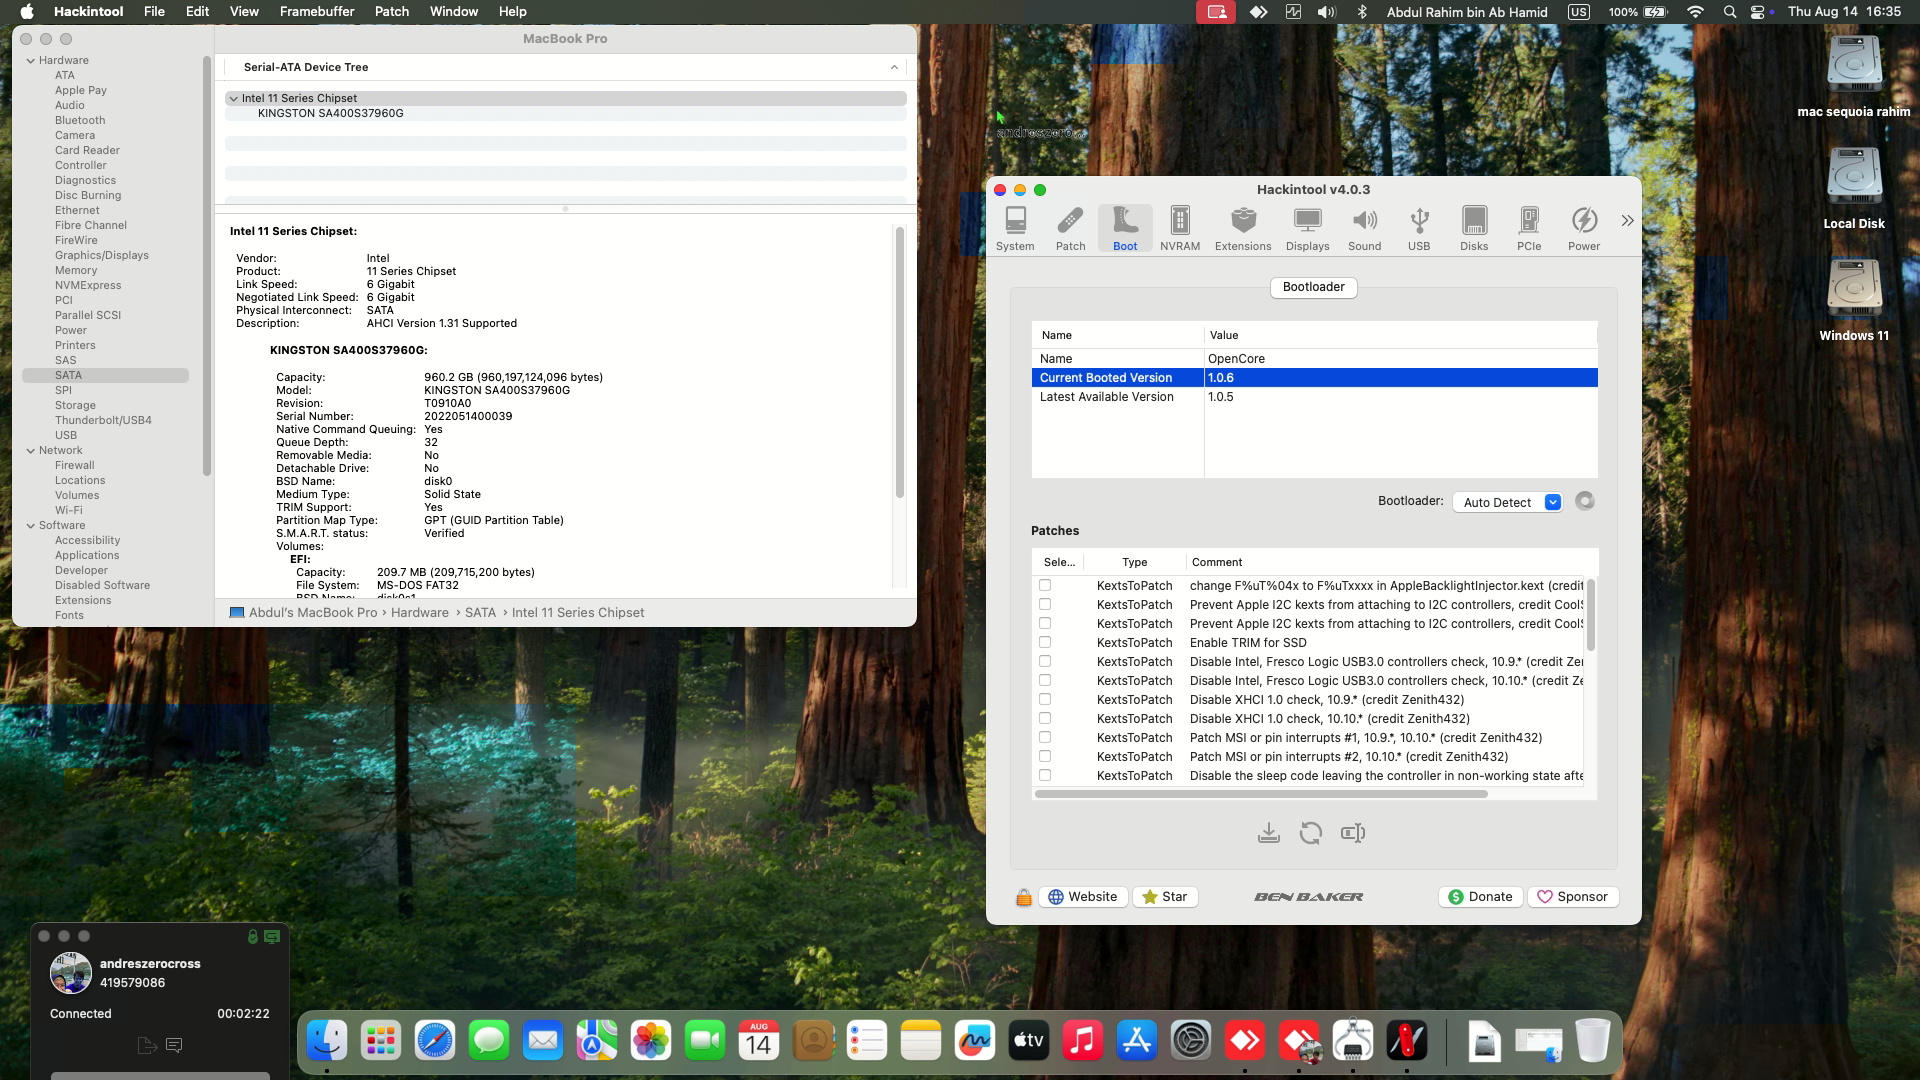Viewport: 1920px width, 1080px height.
Task: Open System Settings from the Dock
Action: [1191, 1041]
